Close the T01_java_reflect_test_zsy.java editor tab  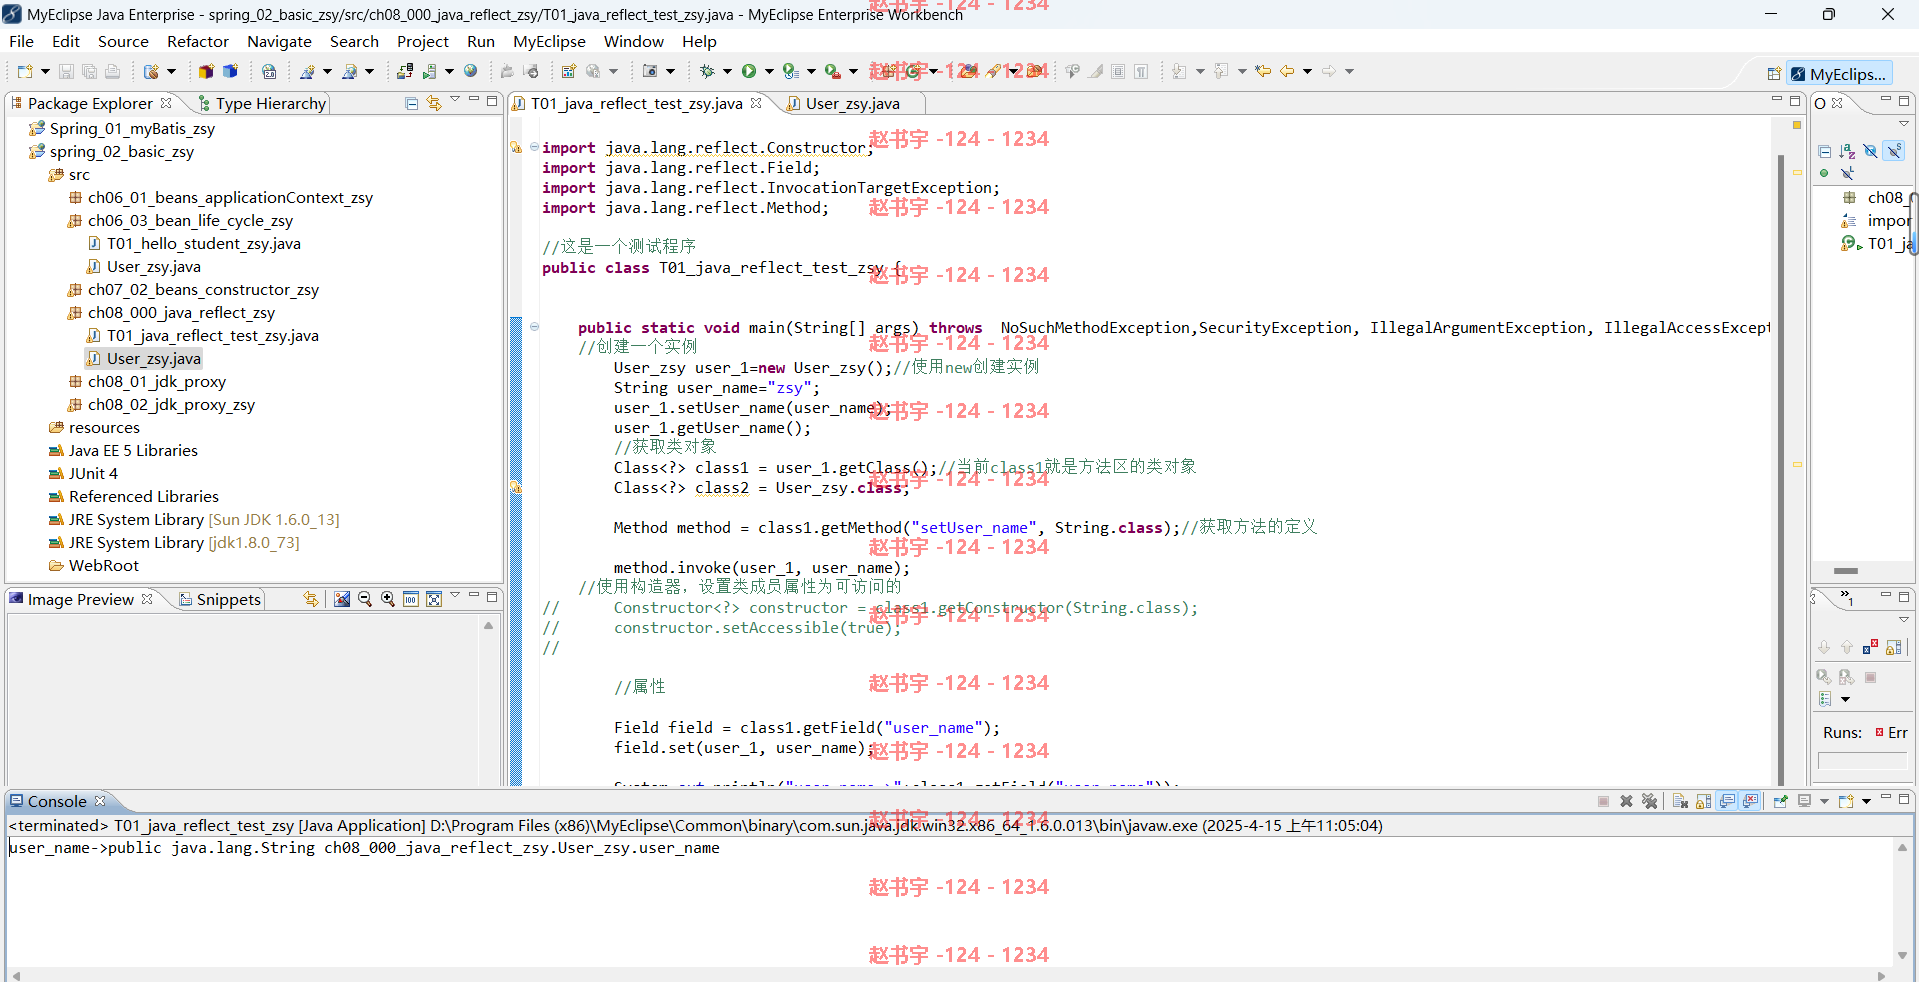click(756, 103)
